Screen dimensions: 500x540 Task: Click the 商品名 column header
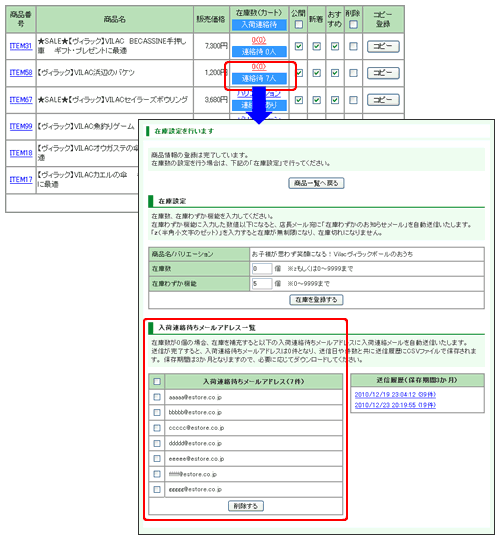pyautogui.click(x=115, y=19)
